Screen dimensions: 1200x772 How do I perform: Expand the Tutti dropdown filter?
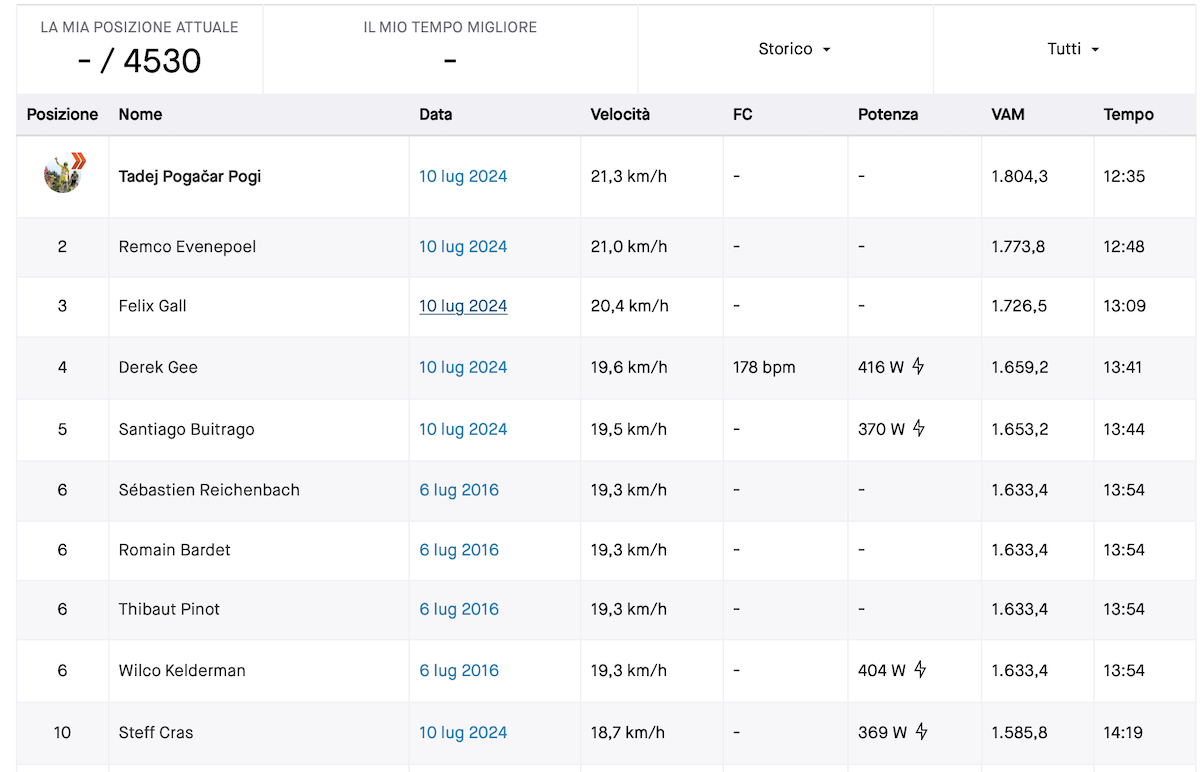(1073, 49)
